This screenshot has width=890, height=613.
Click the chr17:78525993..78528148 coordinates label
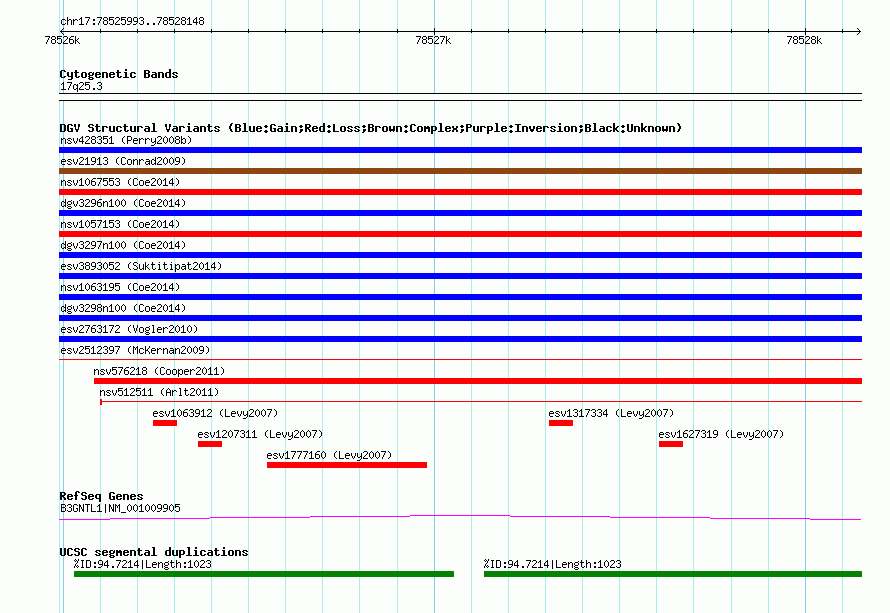click(132, 21)
